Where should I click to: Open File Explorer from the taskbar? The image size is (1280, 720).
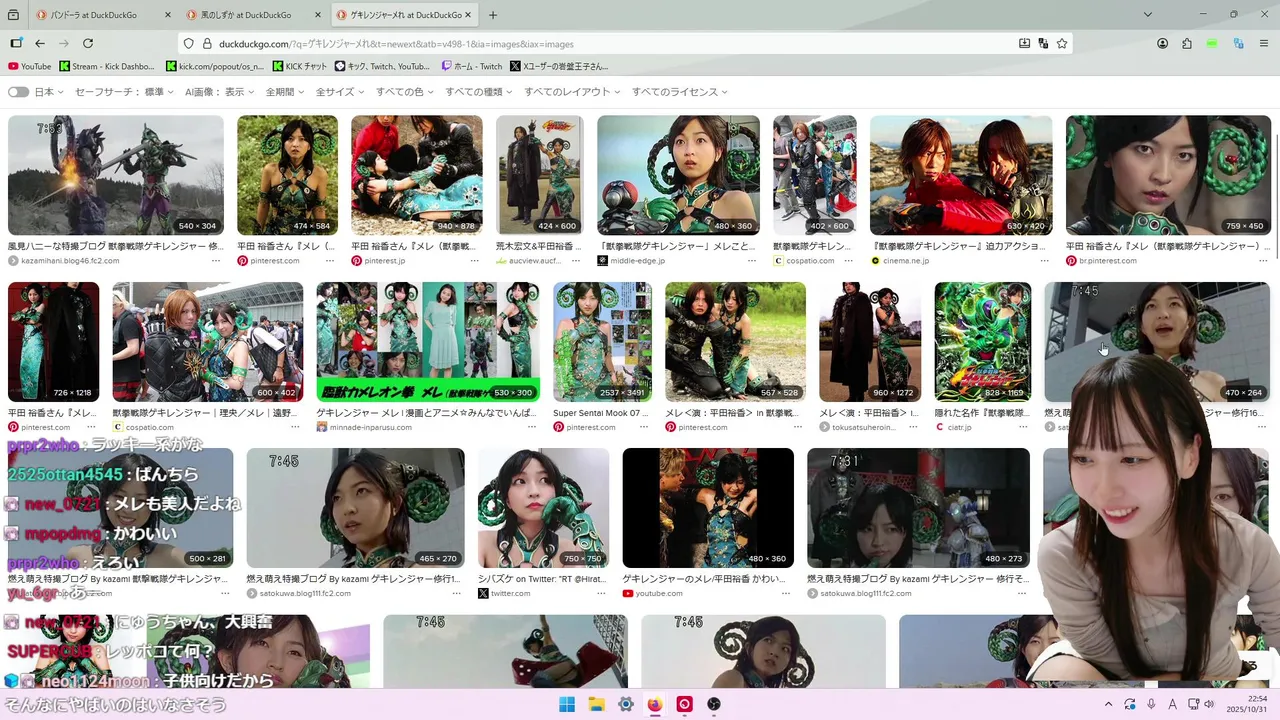point(596,704)
